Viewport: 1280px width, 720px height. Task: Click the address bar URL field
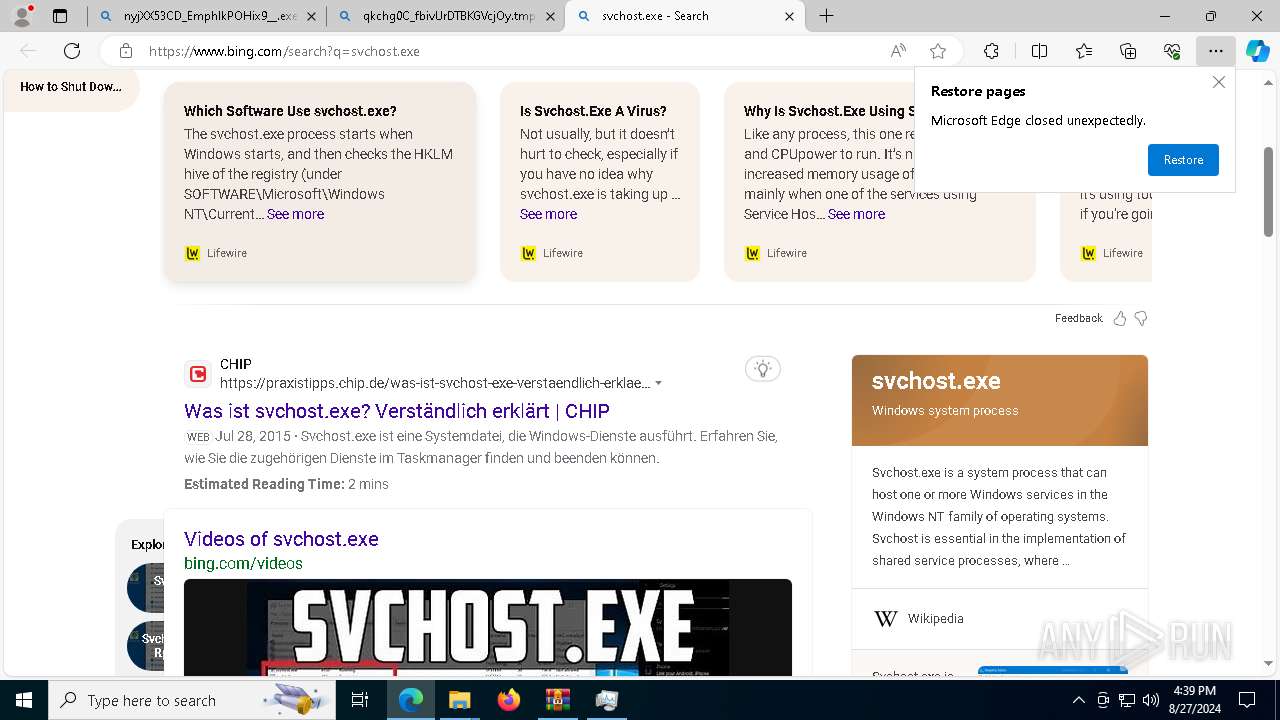pyautogui.click(x=500, y=51)
